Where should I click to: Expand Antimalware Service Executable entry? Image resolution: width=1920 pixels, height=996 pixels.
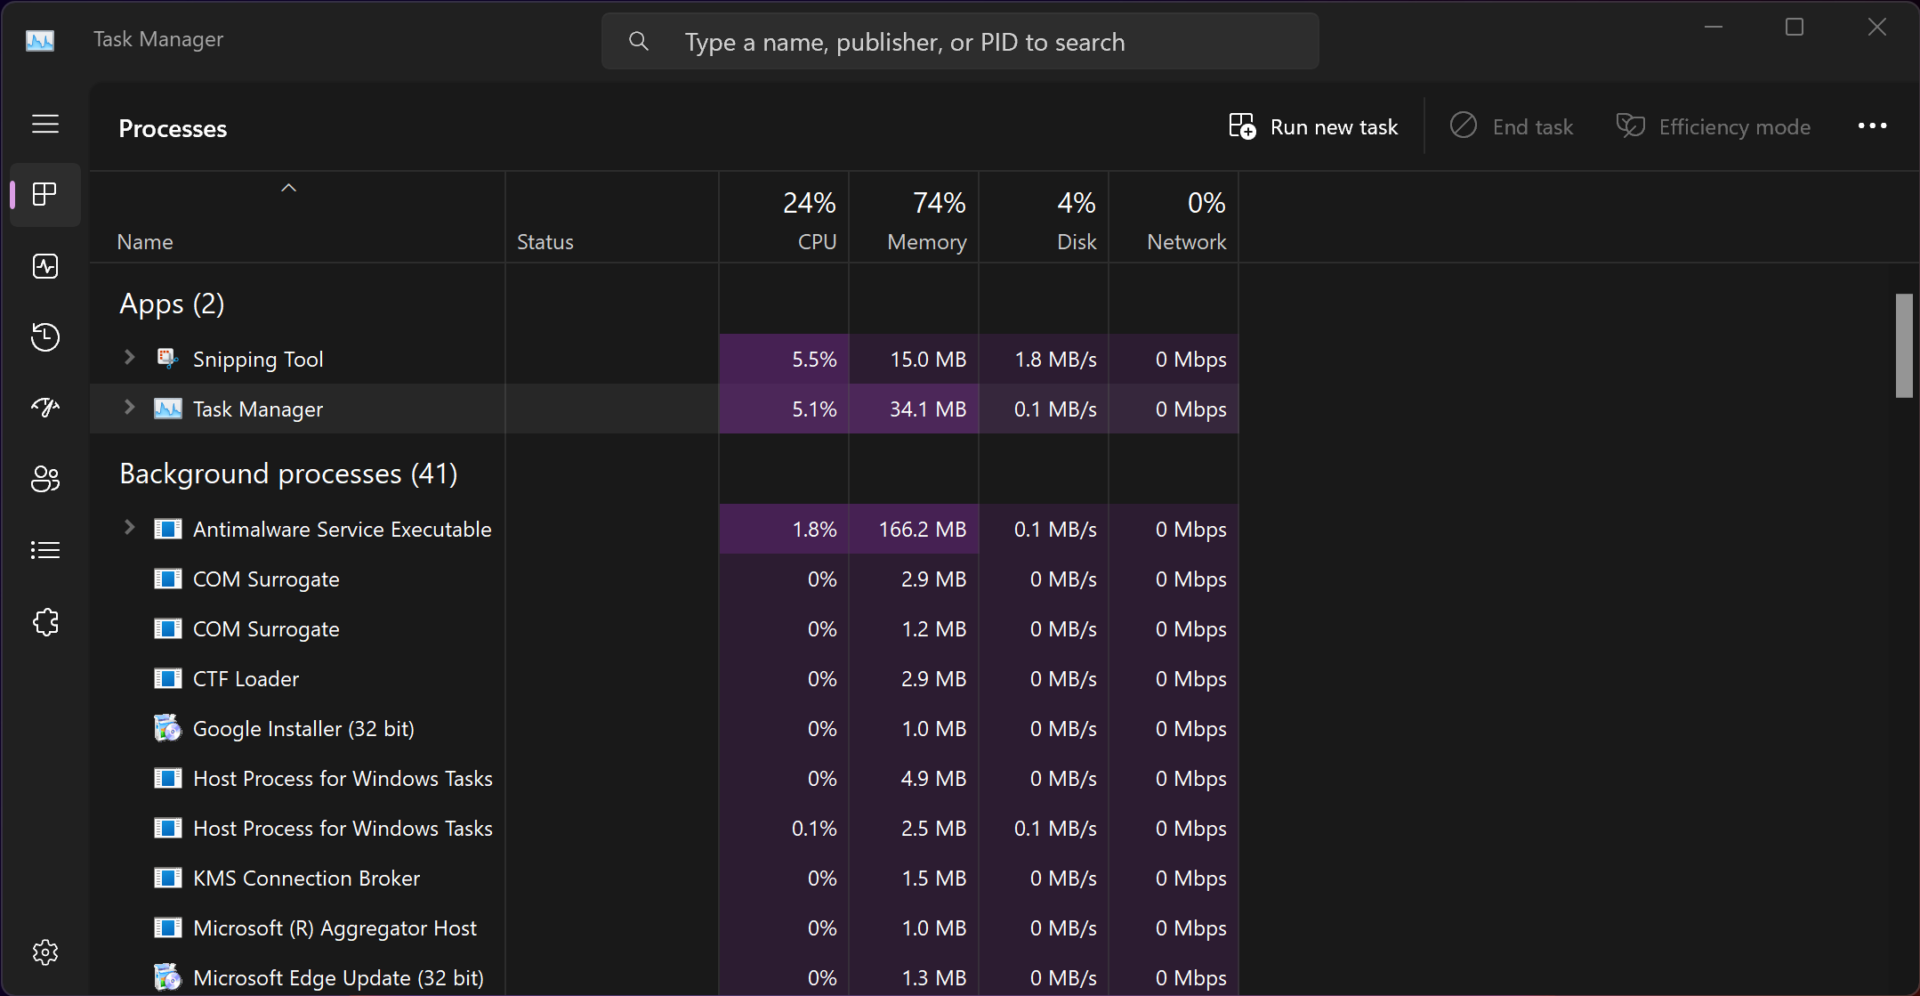[x=129, y=528]
